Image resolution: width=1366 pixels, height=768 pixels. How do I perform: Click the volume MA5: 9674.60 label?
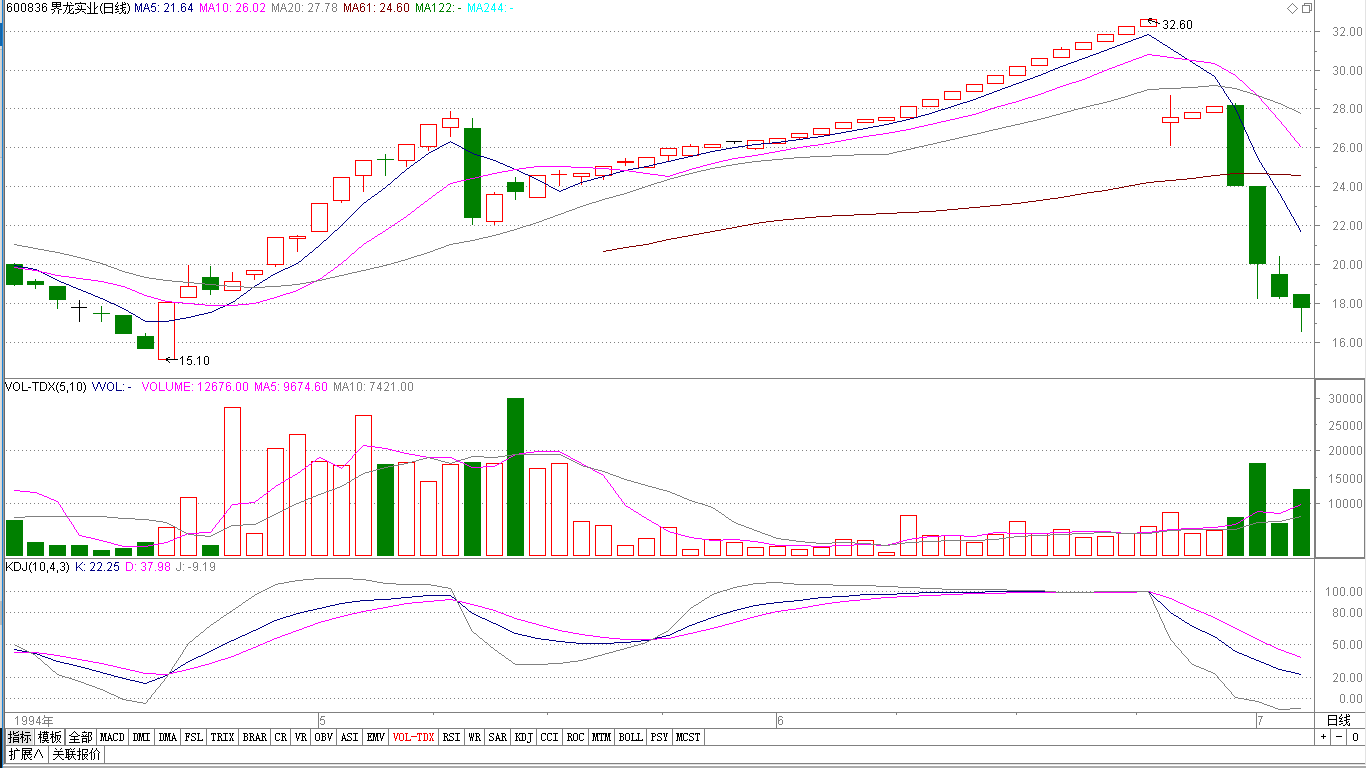coord(291,386)
